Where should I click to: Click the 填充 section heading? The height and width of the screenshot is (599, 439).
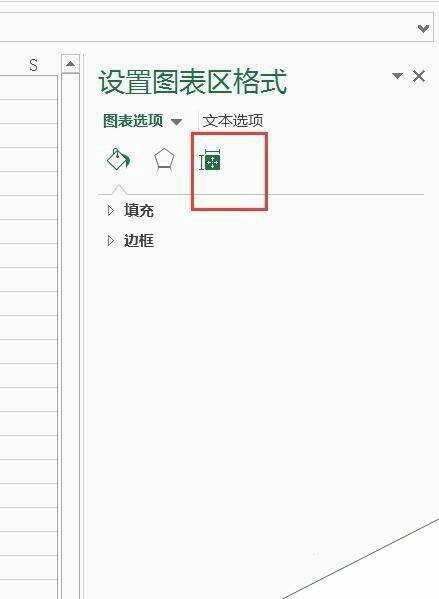click(139, 210)
